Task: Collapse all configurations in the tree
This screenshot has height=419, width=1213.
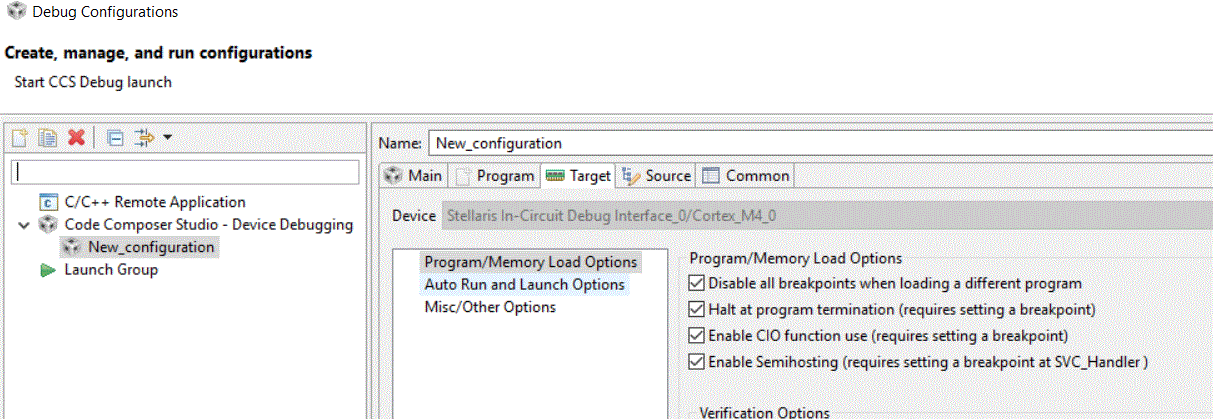Action: point(115,138)
